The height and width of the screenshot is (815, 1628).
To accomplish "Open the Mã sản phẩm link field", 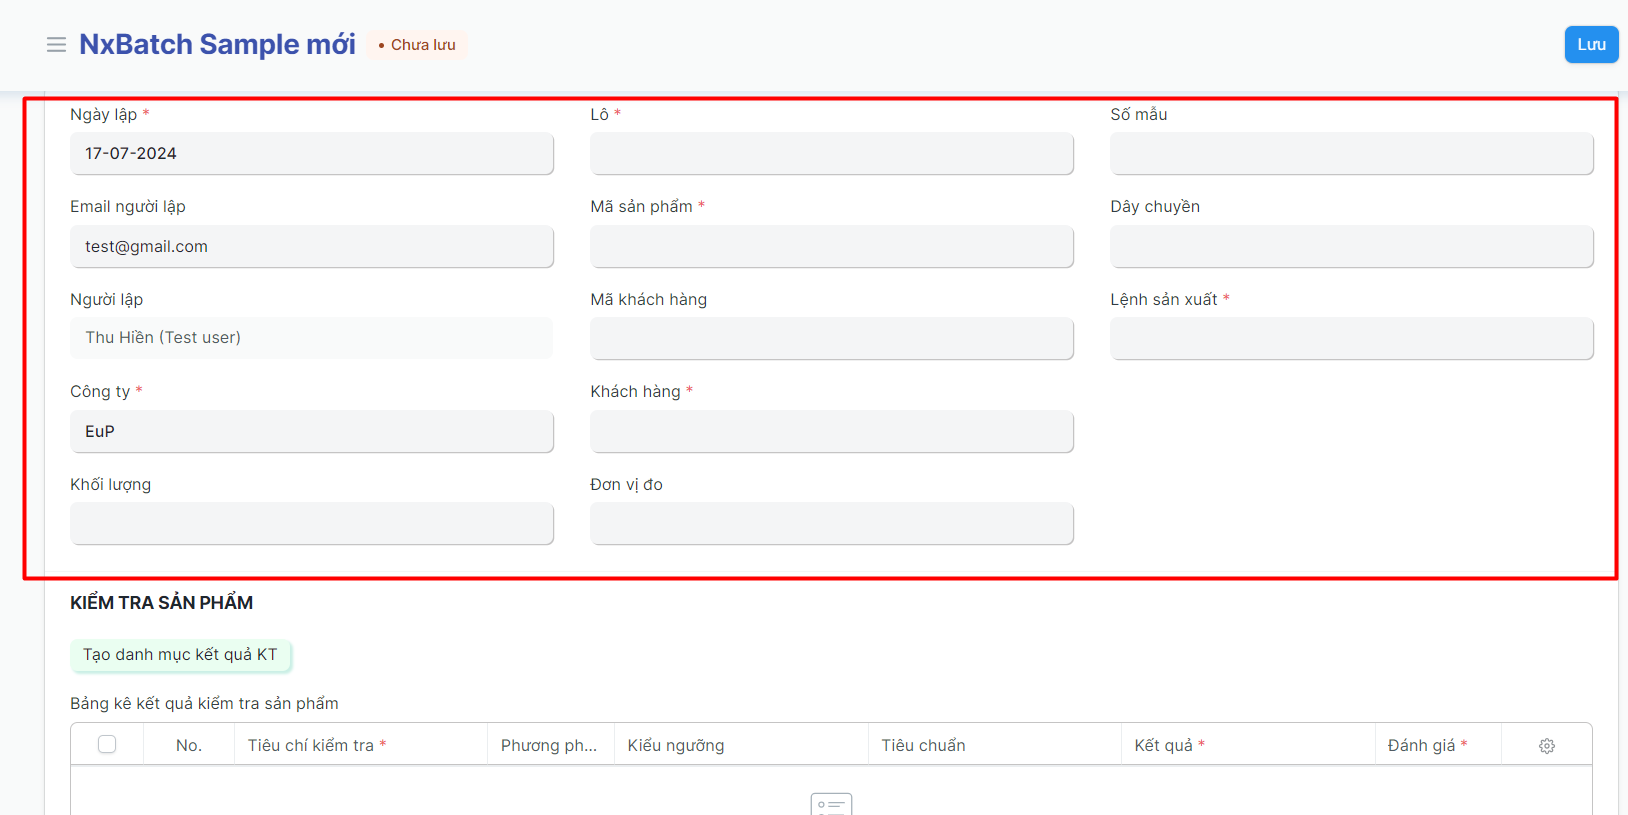I will pyautogui.click(x=831, y=247).
